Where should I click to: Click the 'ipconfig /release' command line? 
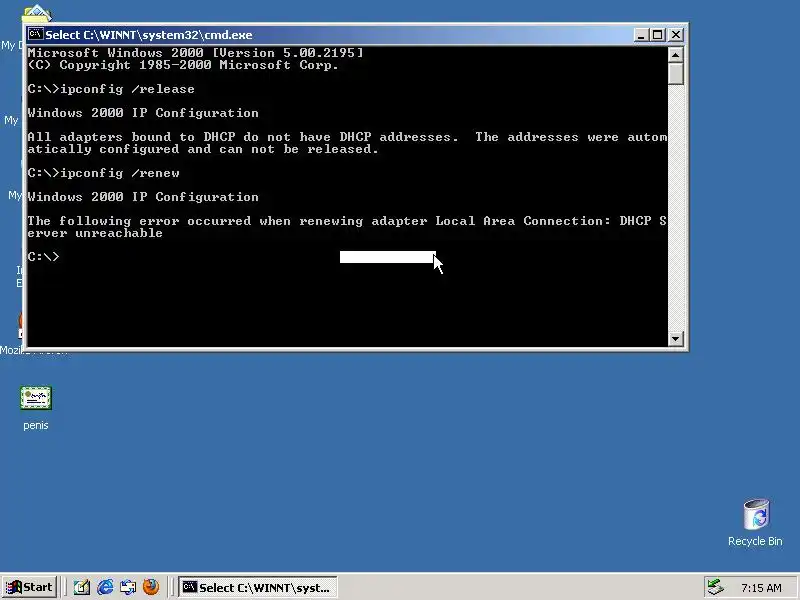point(111,89)
